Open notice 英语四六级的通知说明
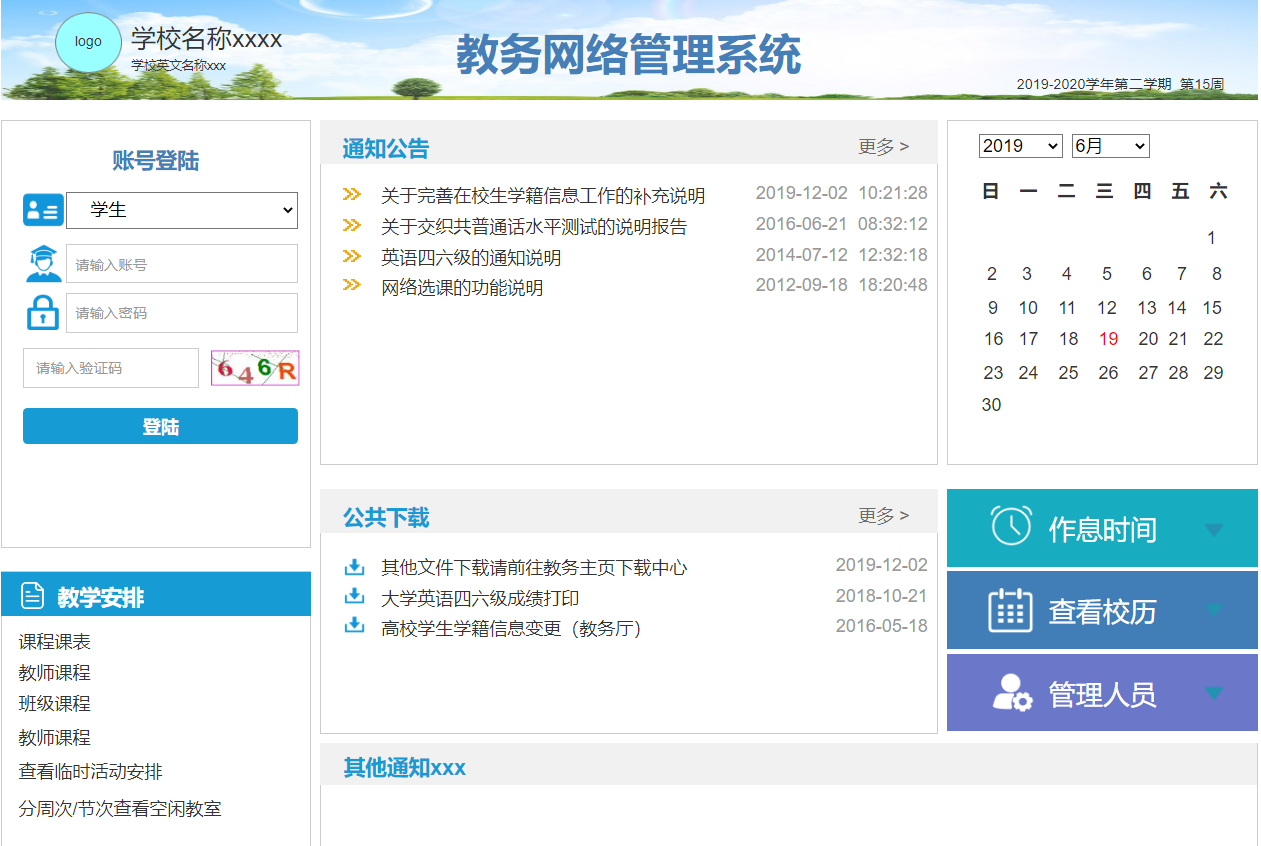Viewport: 1261px width, 846px height. click(x=471, y=258)
